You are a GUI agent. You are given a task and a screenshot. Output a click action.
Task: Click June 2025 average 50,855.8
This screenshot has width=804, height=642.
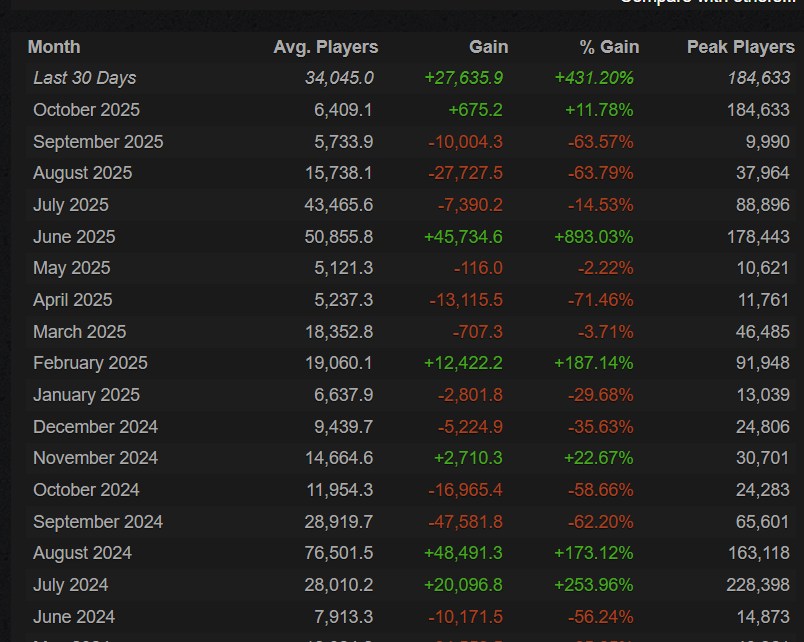tap(338, 236)
